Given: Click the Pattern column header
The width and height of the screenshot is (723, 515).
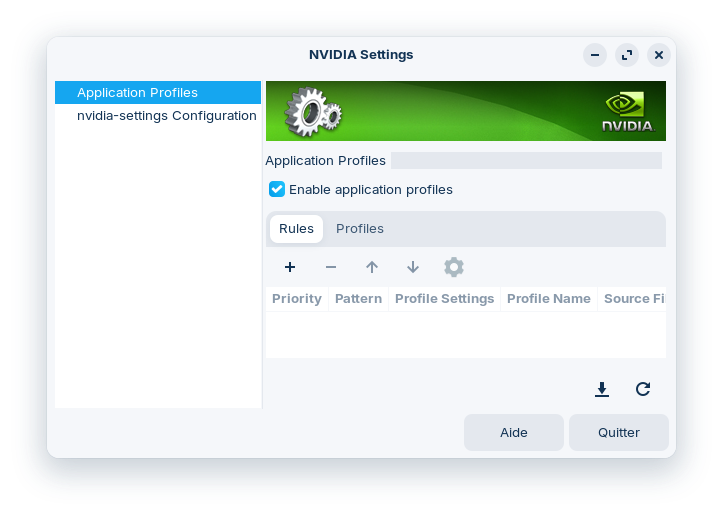Looking at the screenshot, I should coord(358,299).
